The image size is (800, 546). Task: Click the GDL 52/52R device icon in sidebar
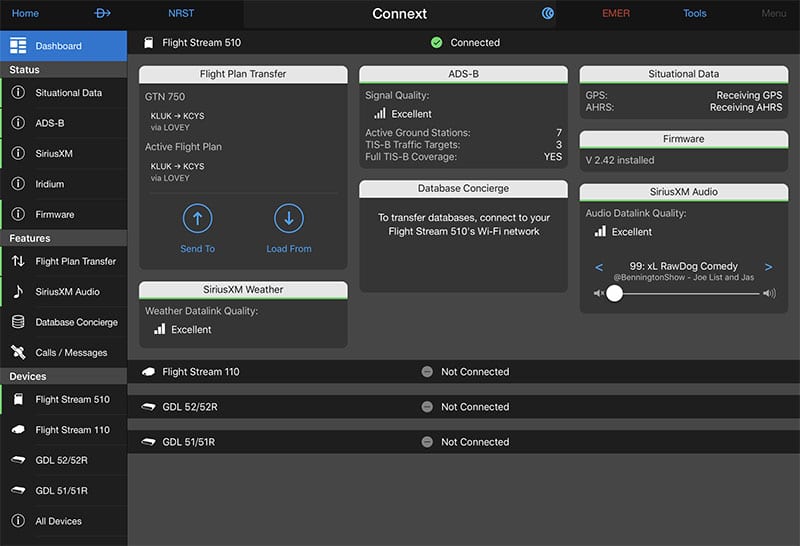[x=18, y=460]
